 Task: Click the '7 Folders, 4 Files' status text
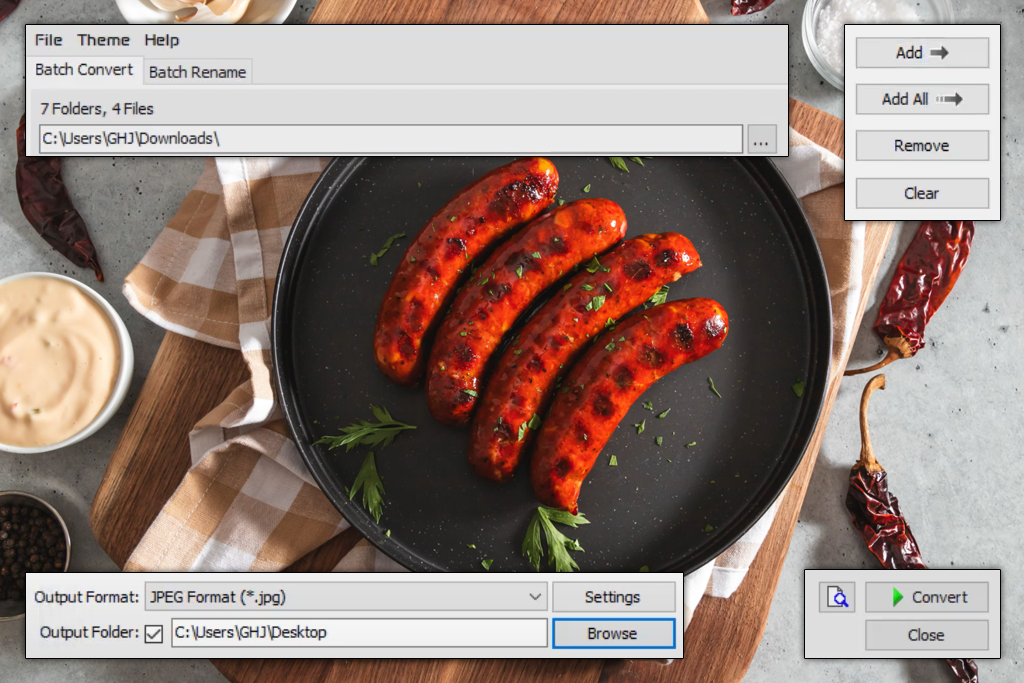coord(97,109)
